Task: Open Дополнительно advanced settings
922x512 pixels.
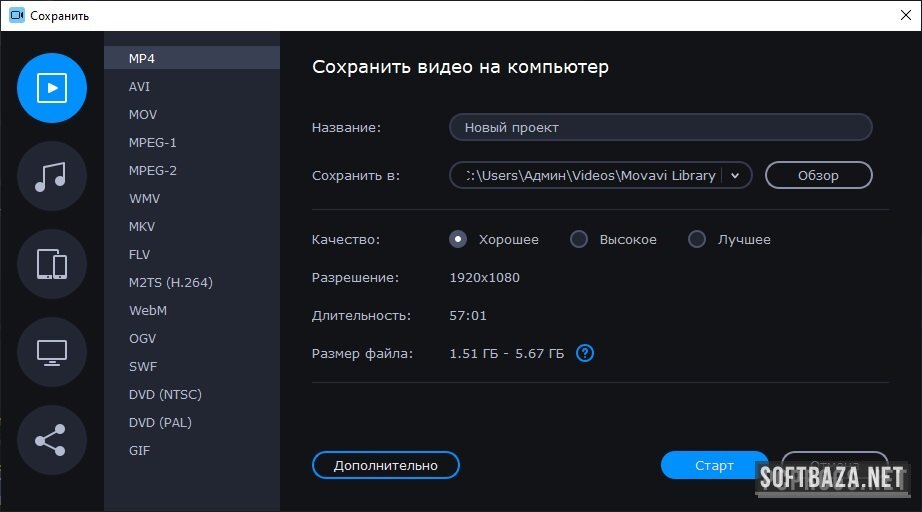Action: click(385, 465)
